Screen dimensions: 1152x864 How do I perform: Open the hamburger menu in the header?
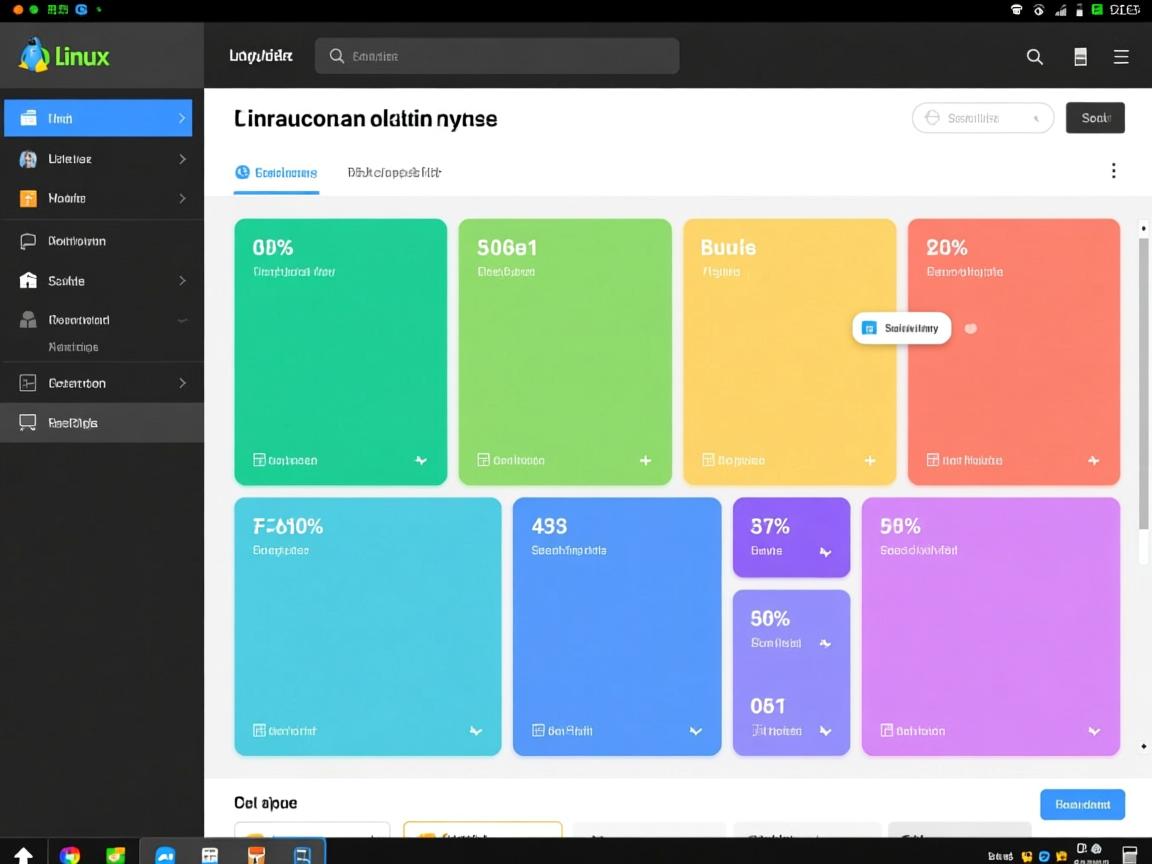[x=1121, y=57]
